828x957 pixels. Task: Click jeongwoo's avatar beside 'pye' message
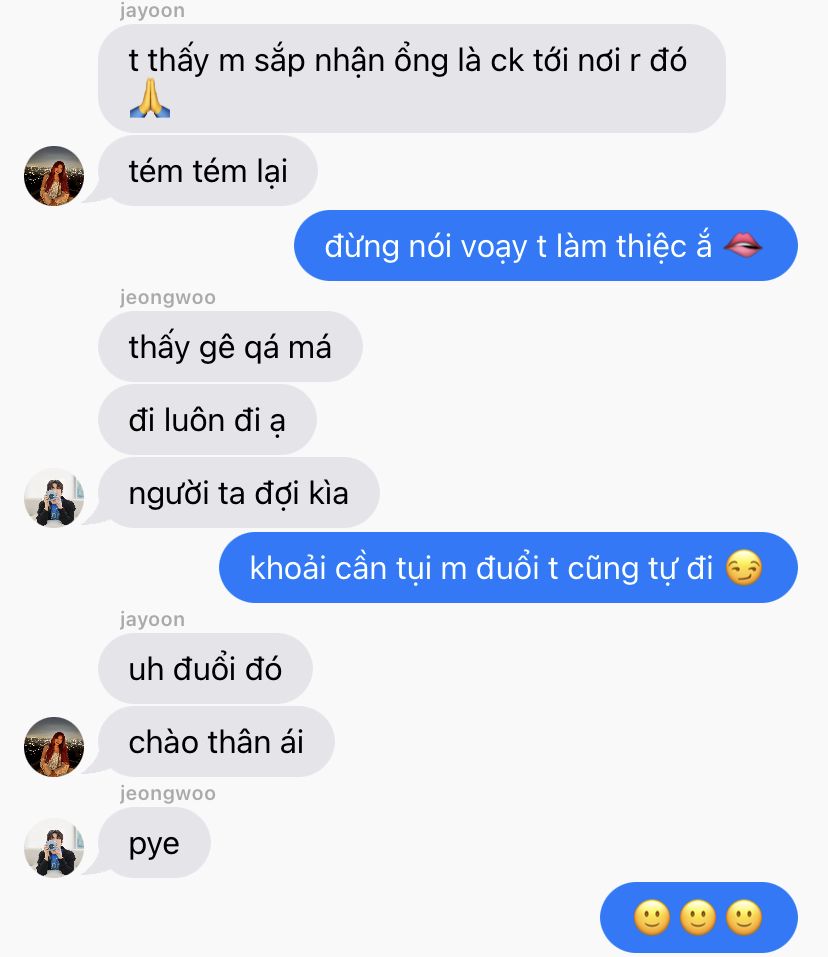[54, 848]
